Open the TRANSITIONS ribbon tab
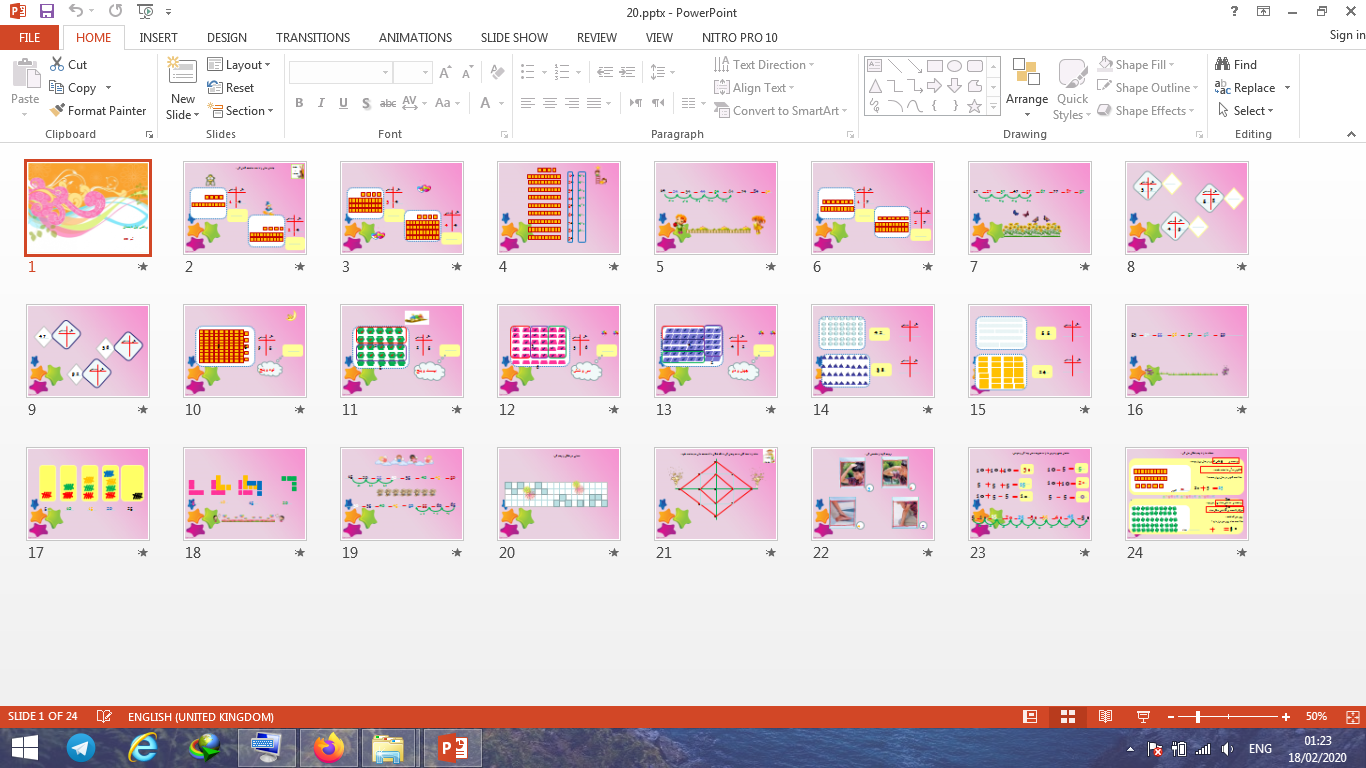This screenshot has height=768, width=1366. (313, 38)
